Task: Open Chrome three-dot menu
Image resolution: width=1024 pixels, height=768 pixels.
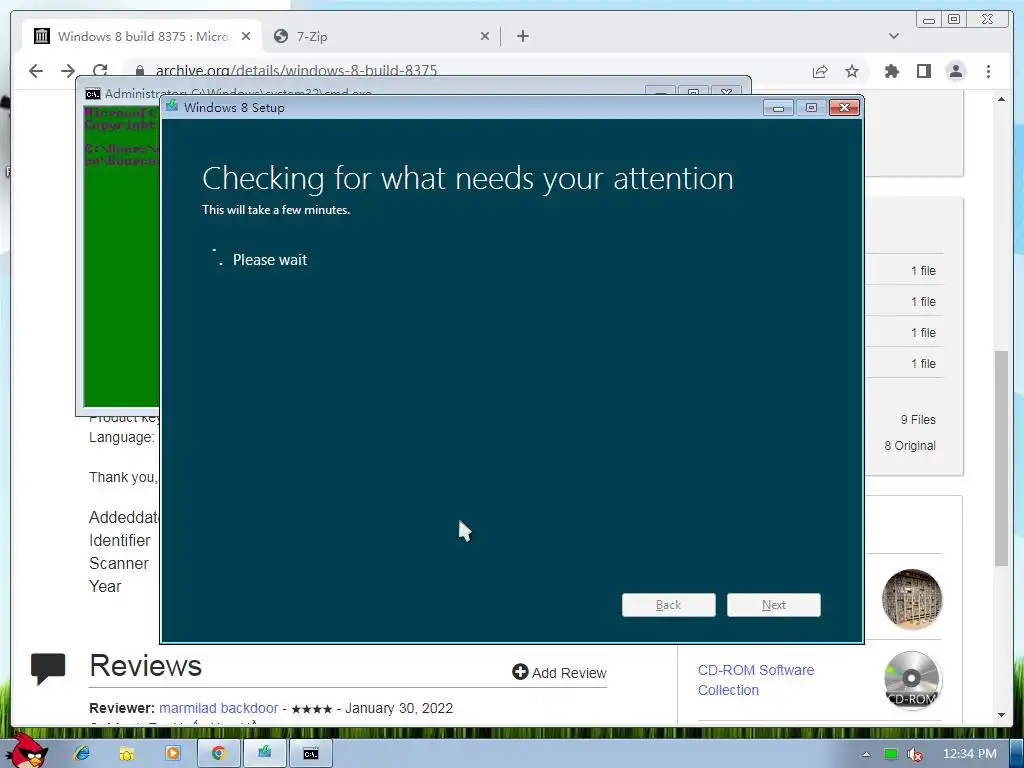Action: 988,71
